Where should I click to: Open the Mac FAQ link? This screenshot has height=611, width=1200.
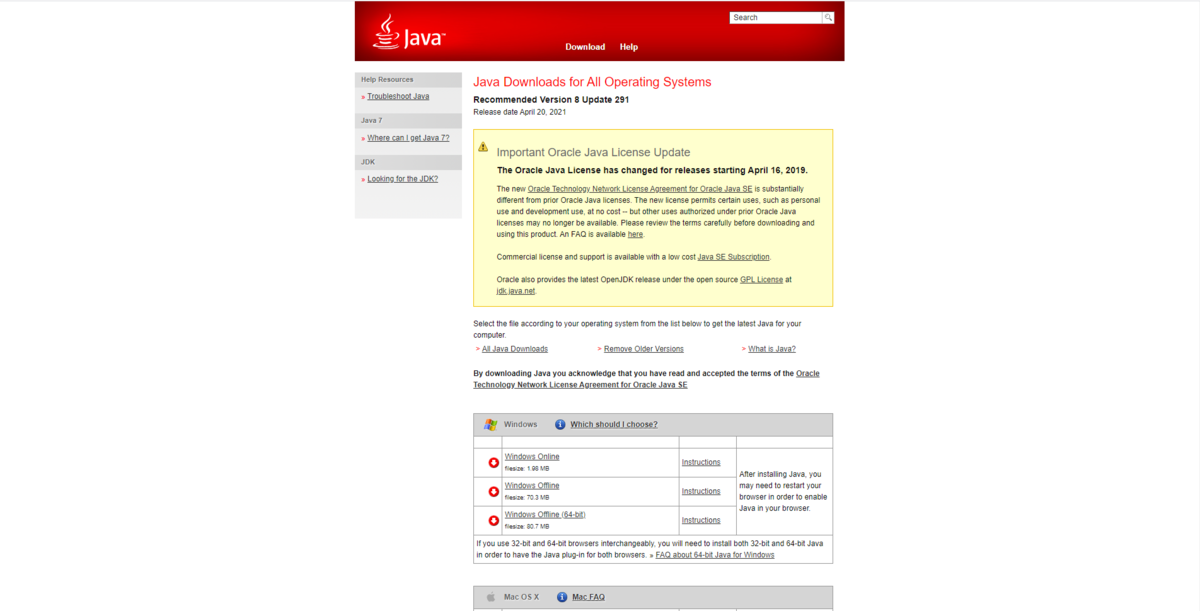tap(588, 597)
